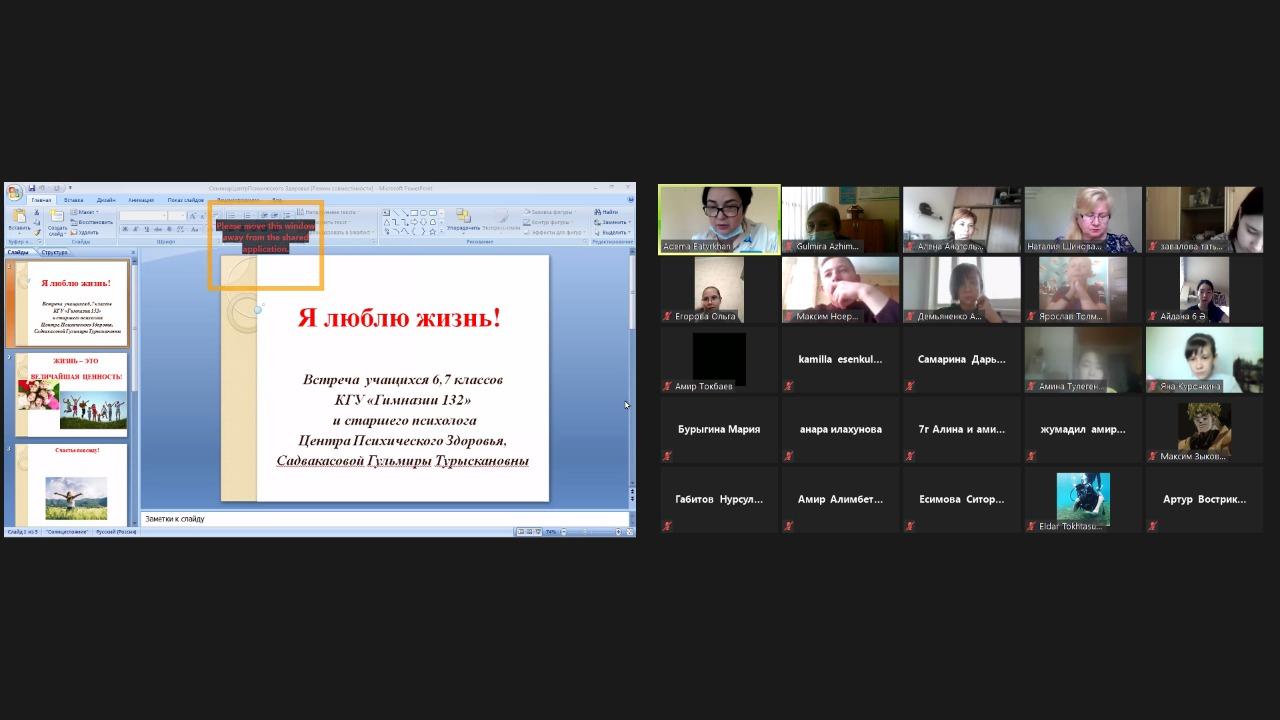The image size is (1280, 720).
Task: Click the Заметки к слайду notes field
Action: pos(385,519)
